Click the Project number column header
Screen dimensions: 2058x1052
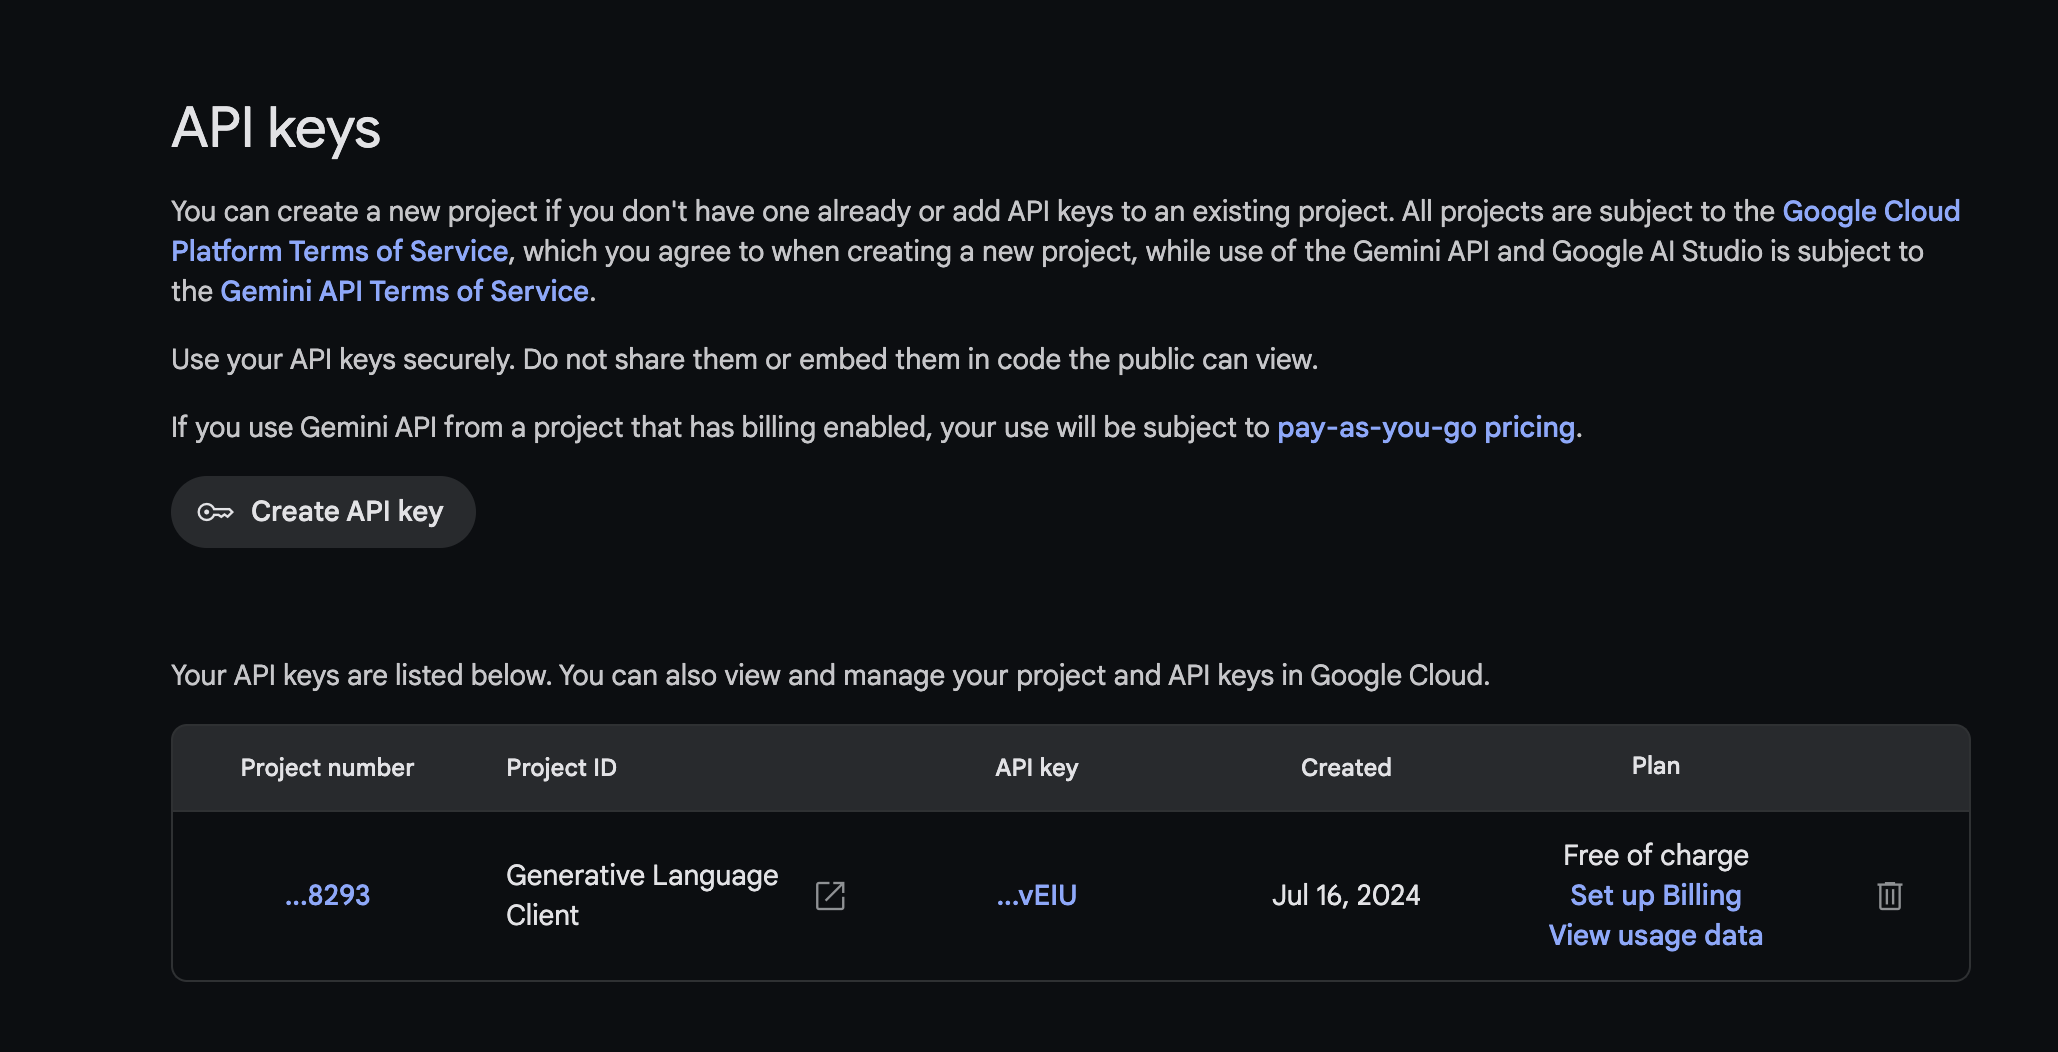pyautogui.click(x=327, y=767)
